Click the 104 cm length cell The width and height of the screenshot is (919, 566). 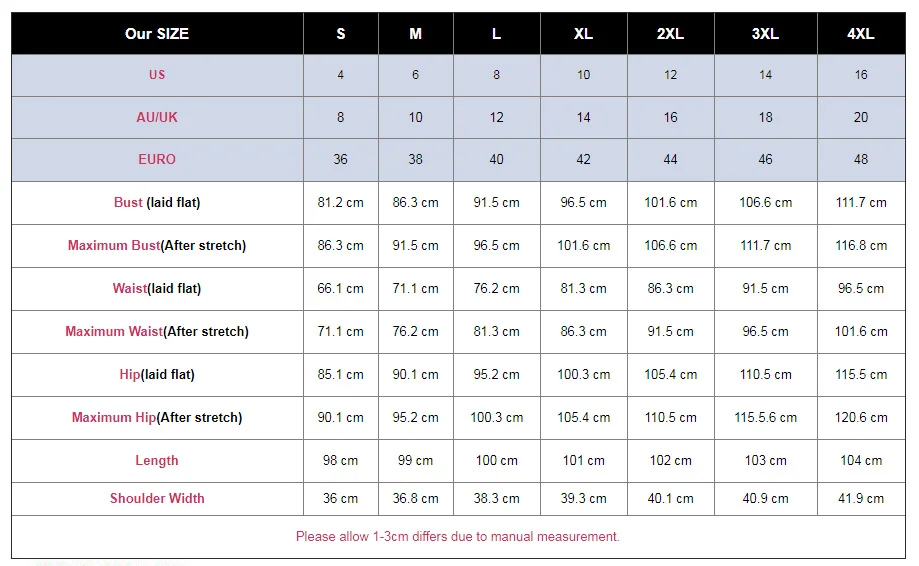tap(861, 461)
